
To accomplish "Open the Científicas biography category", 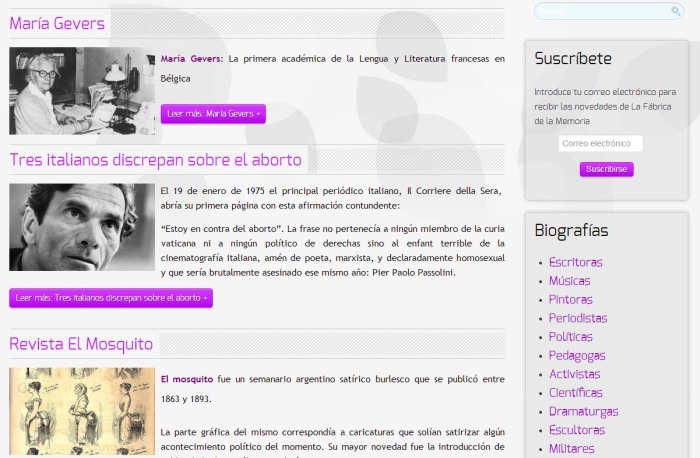I will (575, 393).
